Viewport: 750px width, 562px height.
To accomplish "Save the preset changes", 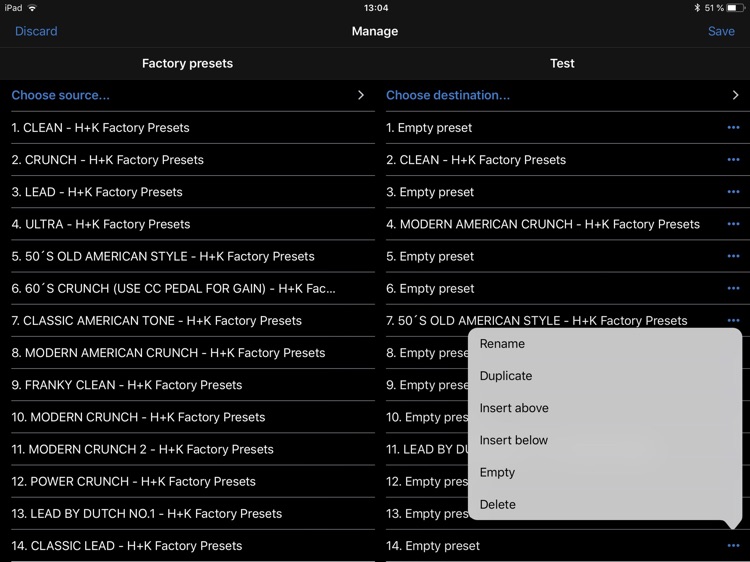I will pyautogui.click(x=721, y=31).
